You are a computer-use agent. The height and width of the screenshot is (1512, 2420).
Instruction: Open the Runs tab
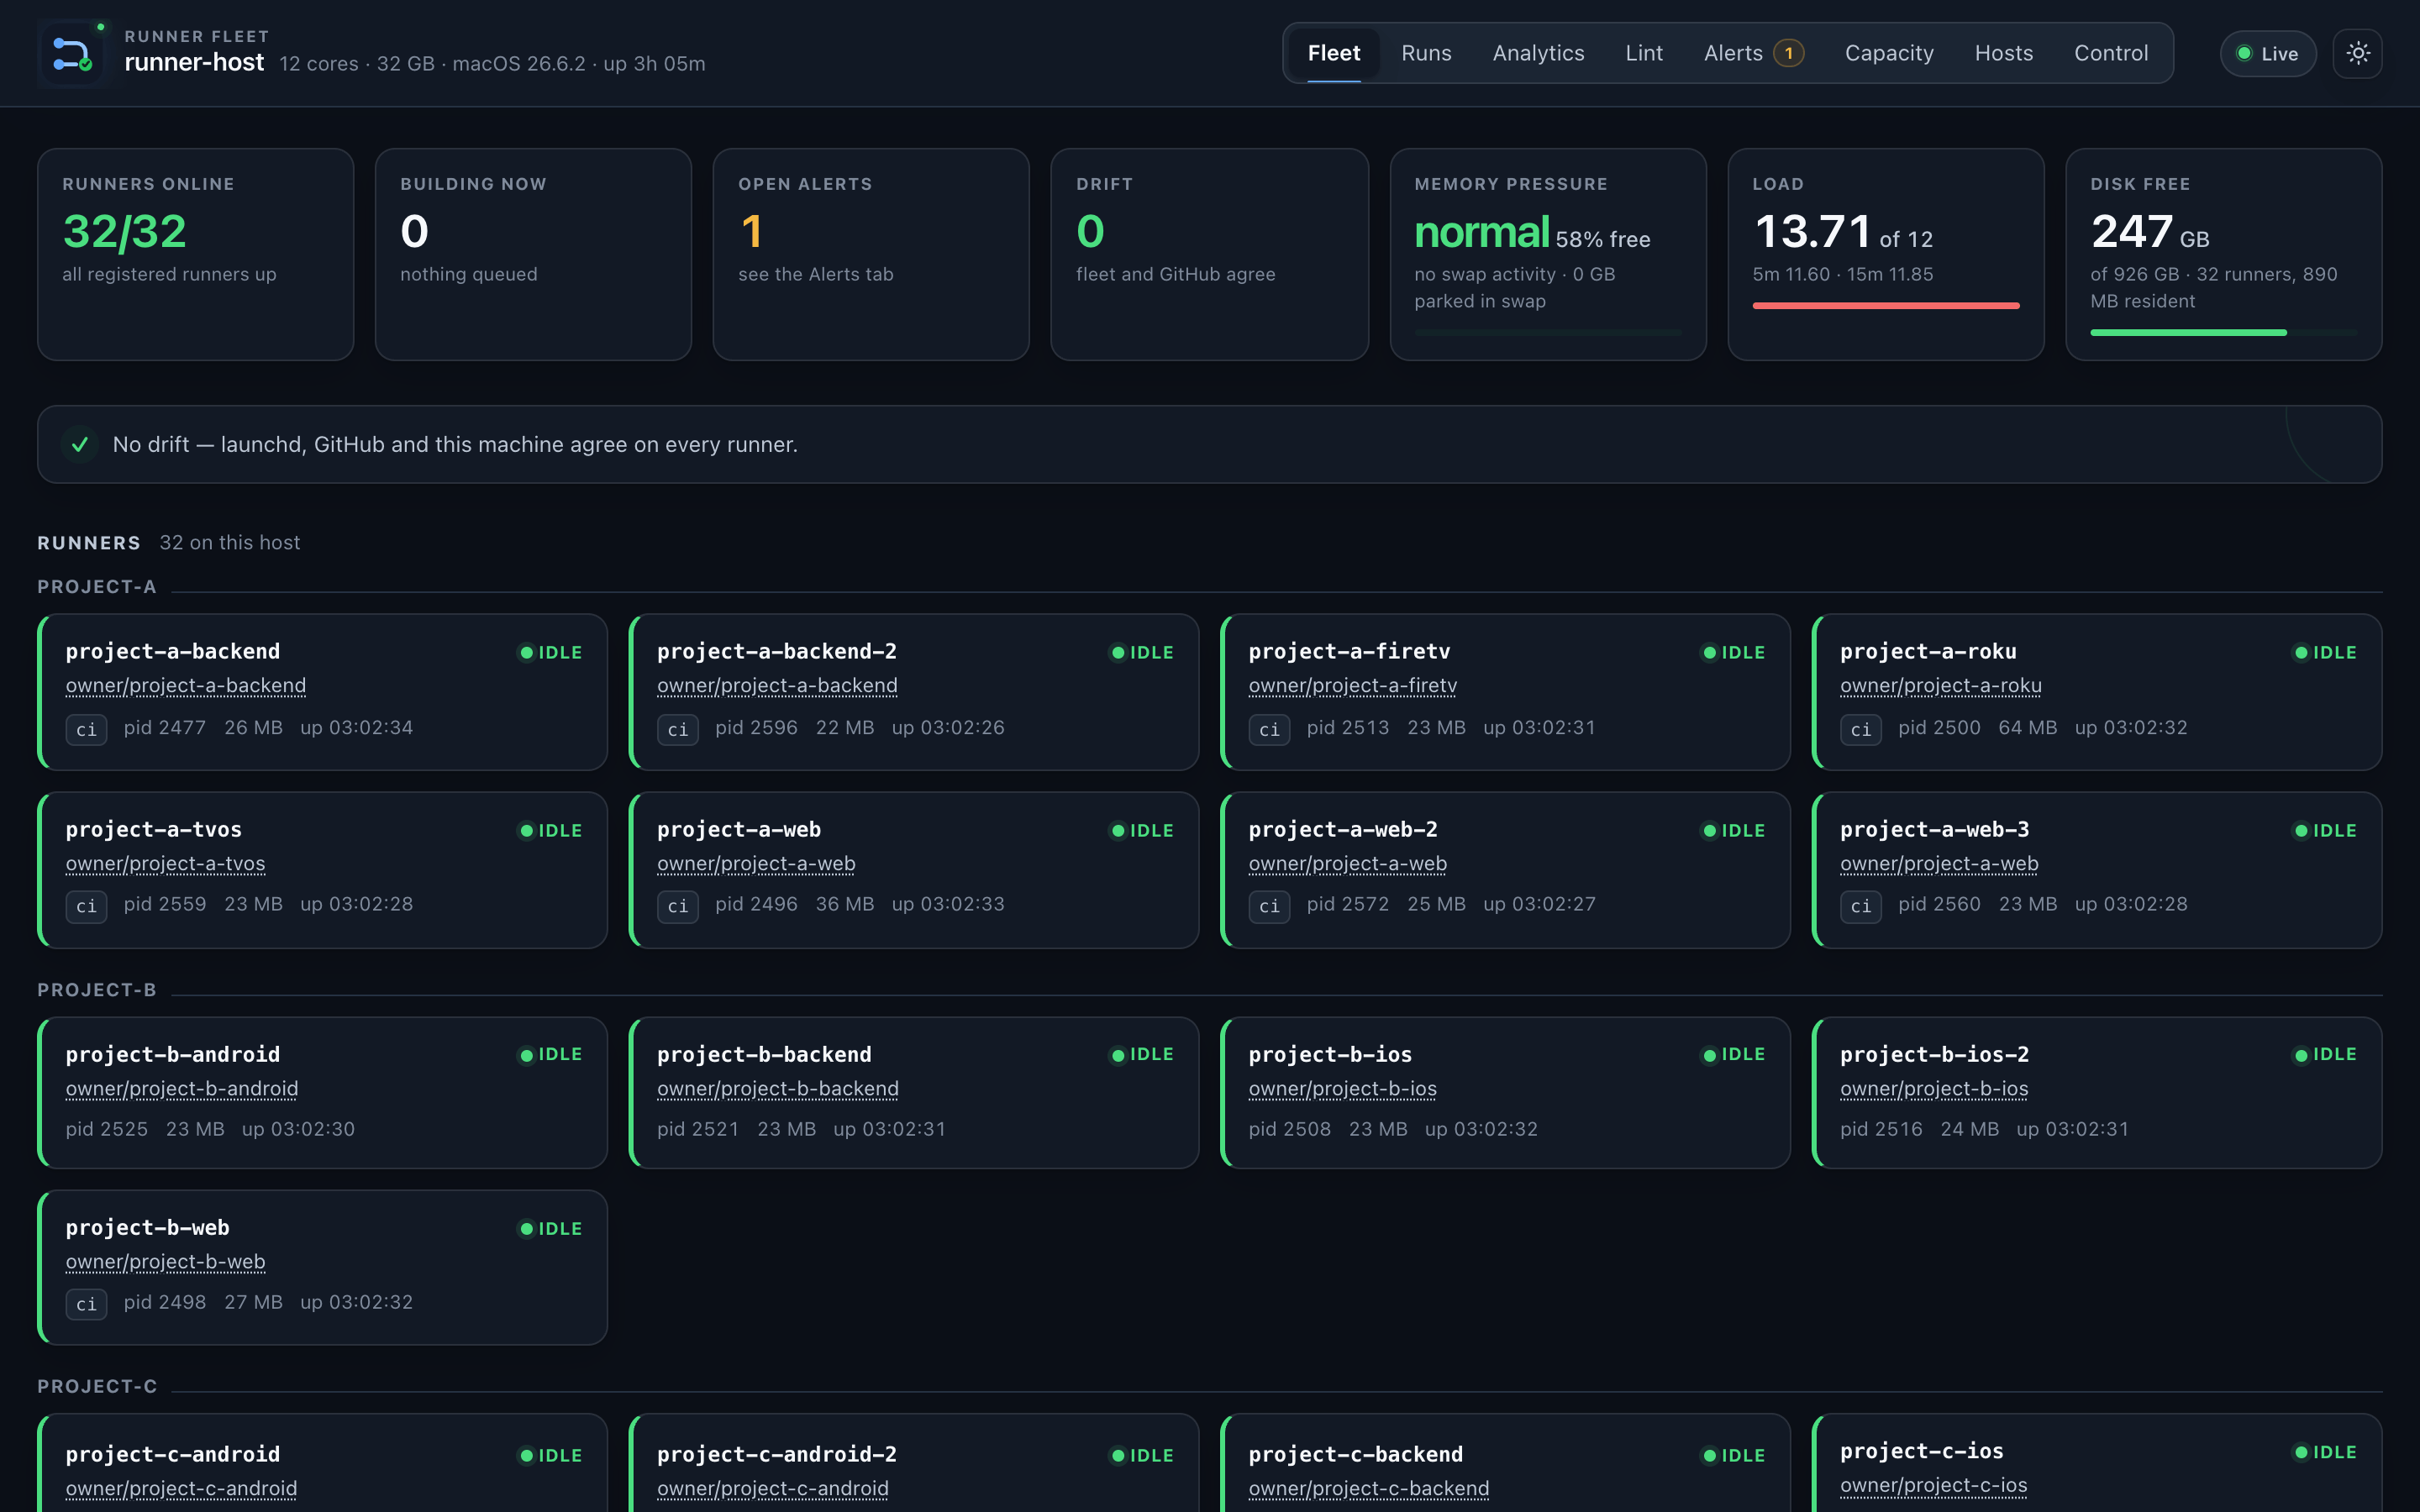click(1426, 53)
